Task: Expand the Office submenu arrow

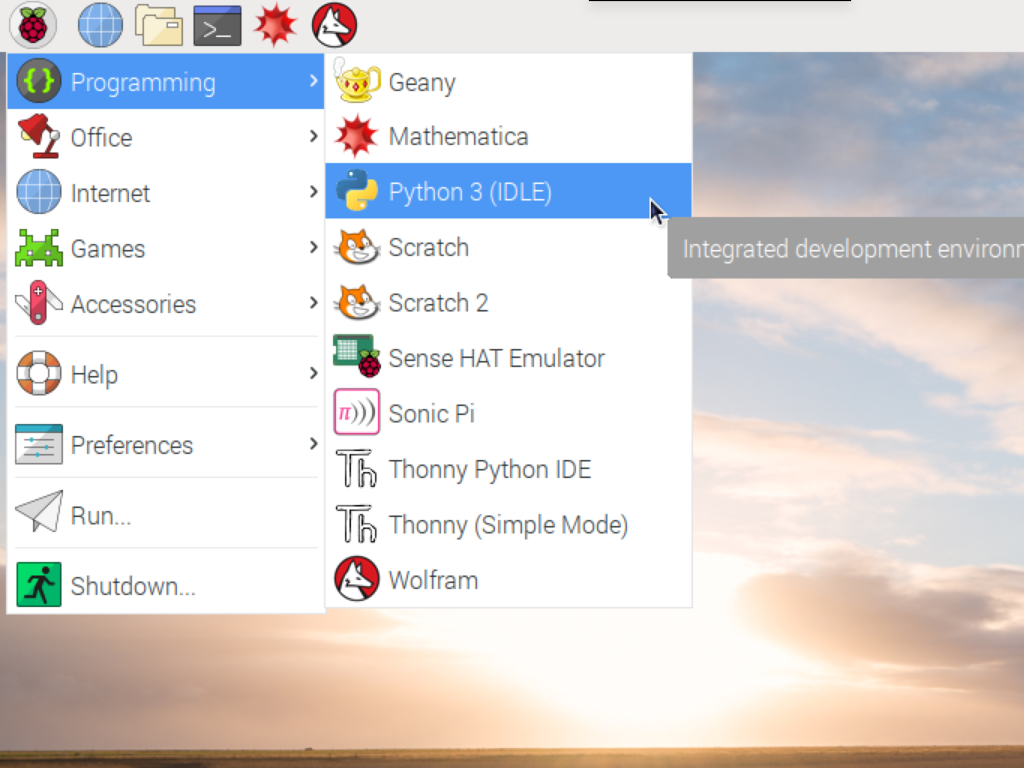Action: (314, 136)
